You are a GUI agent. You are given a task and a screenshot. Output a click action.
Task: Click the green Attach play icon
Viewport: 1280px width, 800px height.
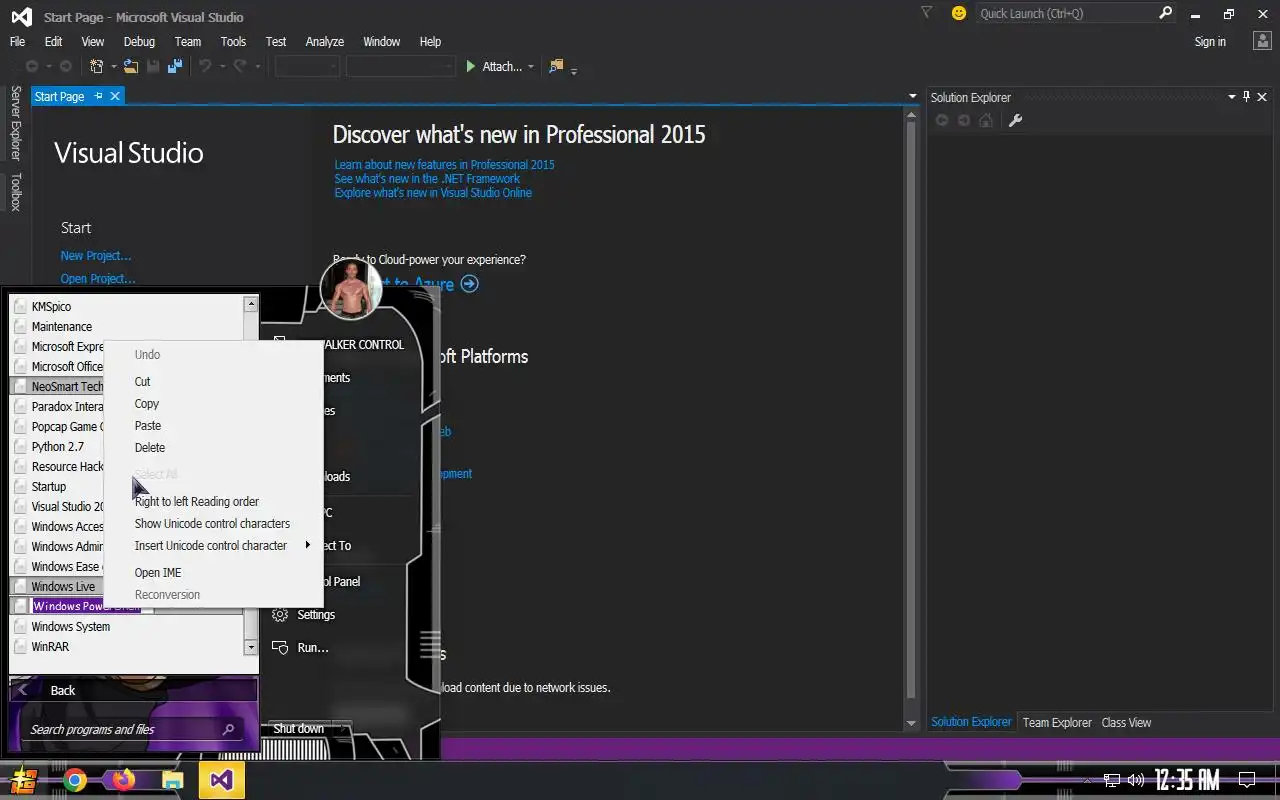(x=471, y=66)
